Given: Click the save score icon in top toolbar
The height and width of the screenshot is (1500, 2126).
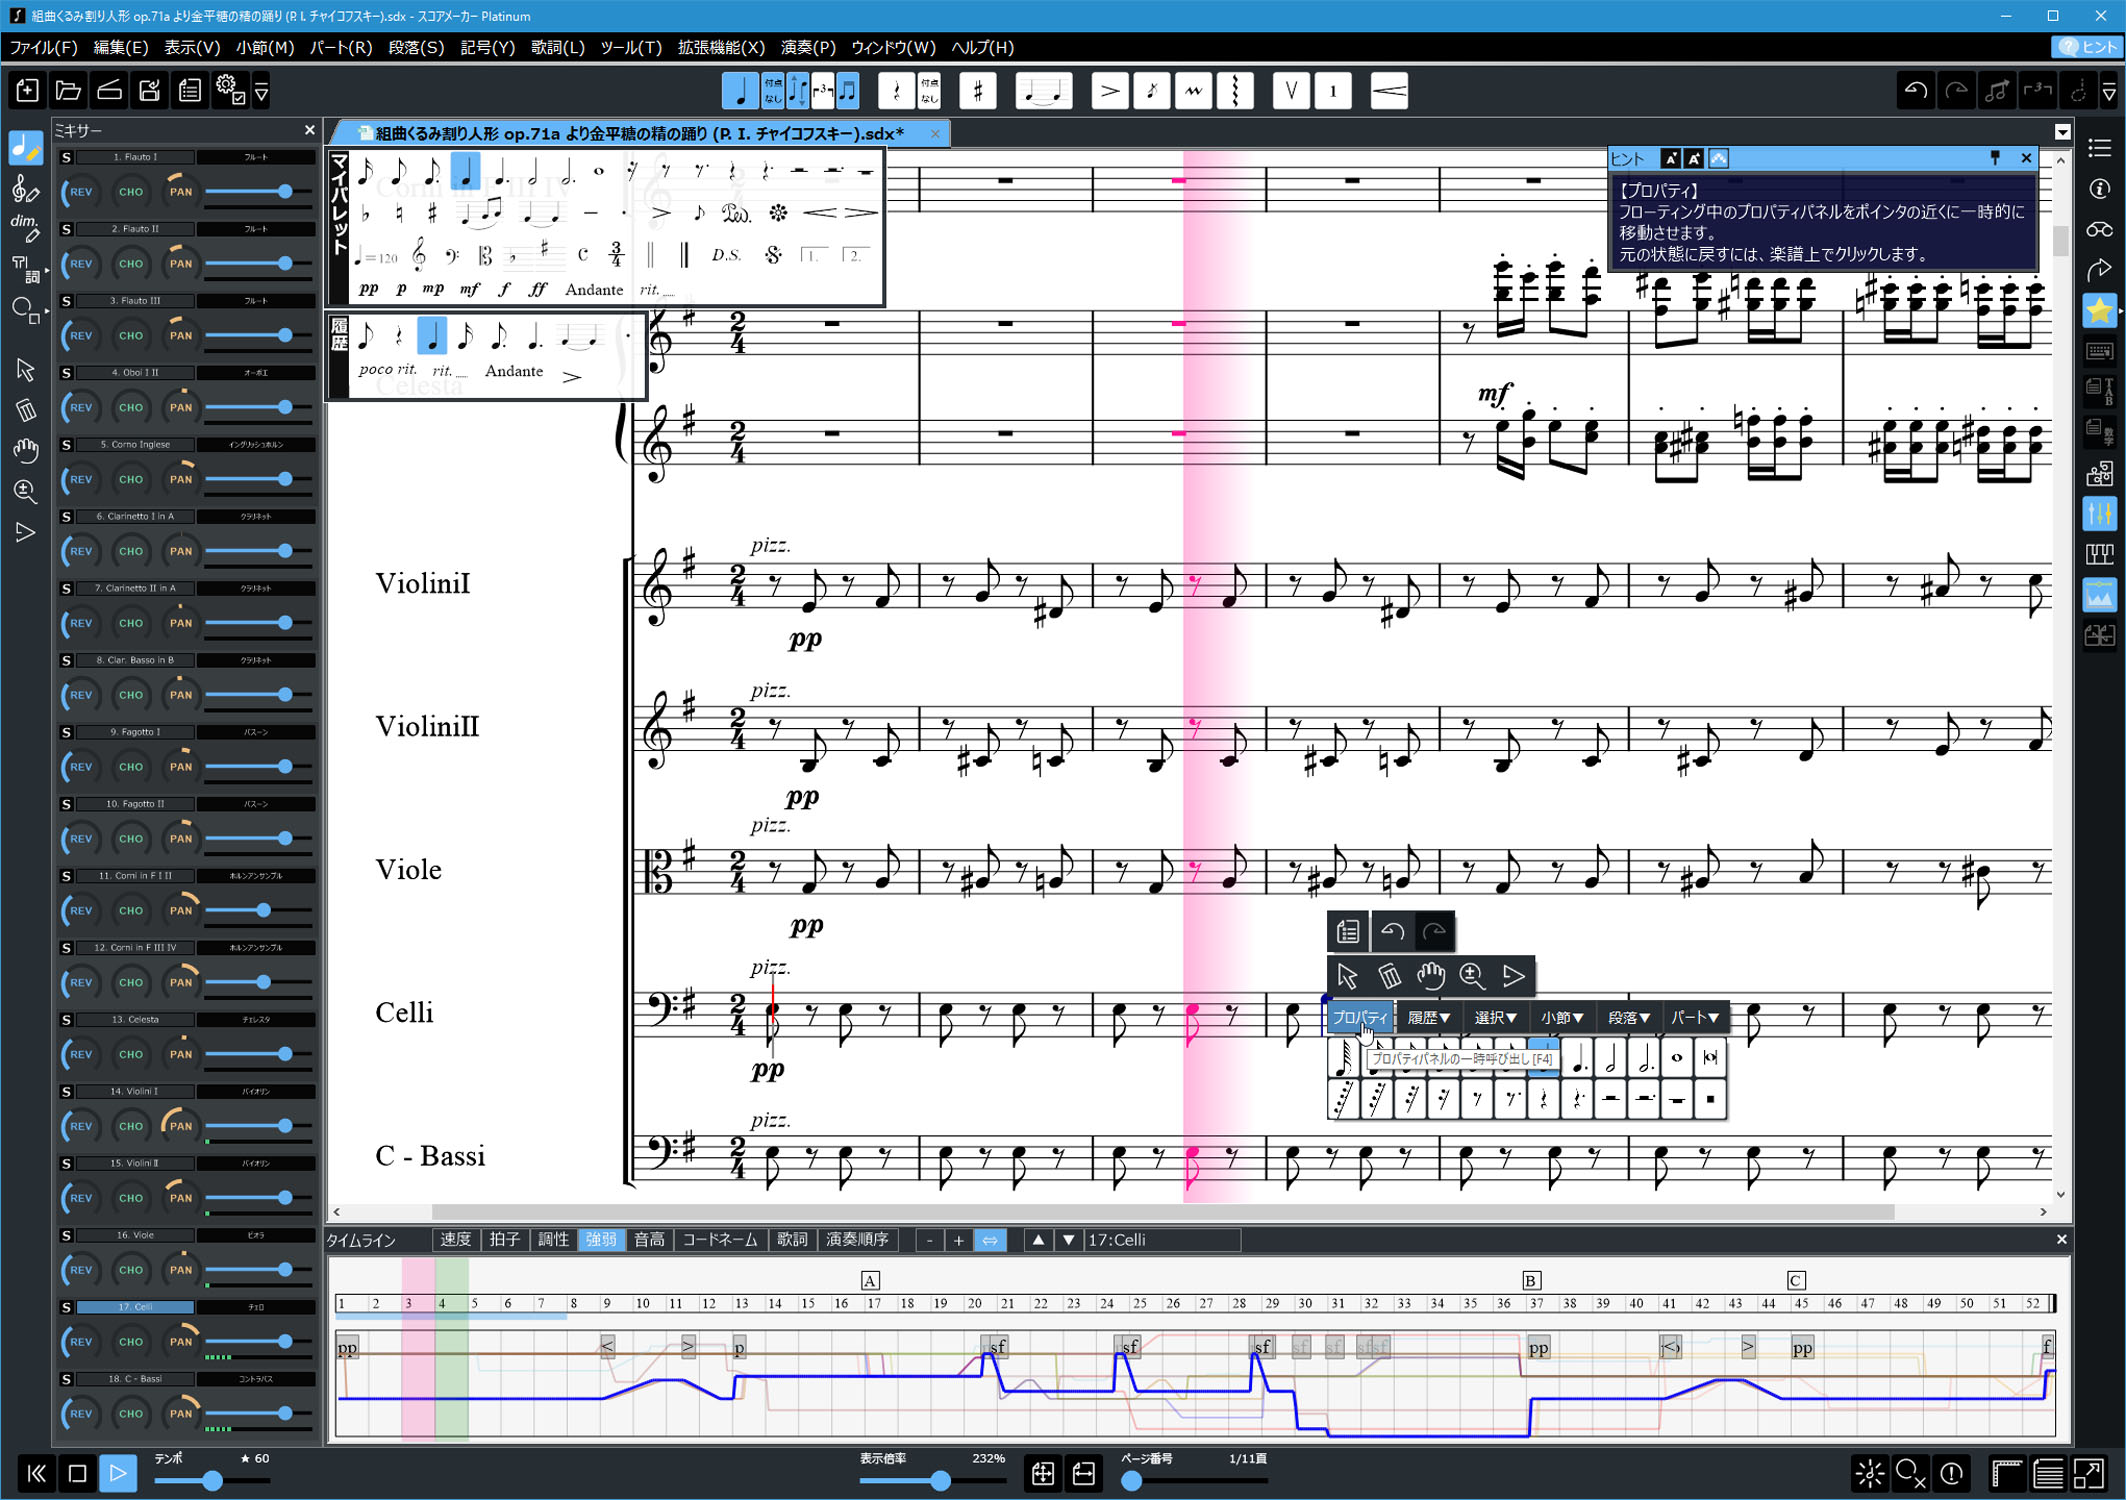Looking at the screenshot, I should 150,91.
